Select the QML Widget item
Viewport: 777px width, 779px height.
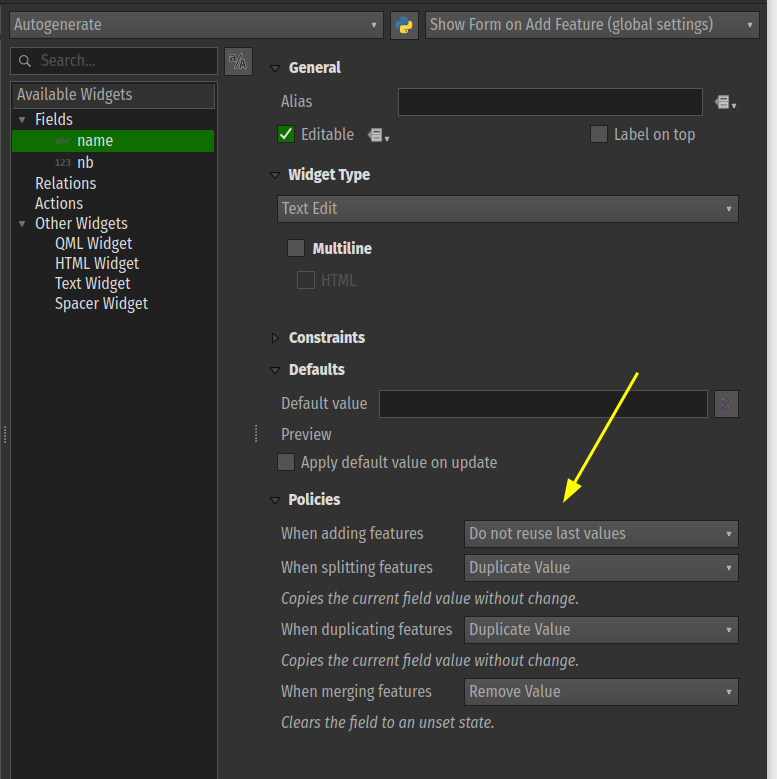pyautogui.click(x=93, y=243)
